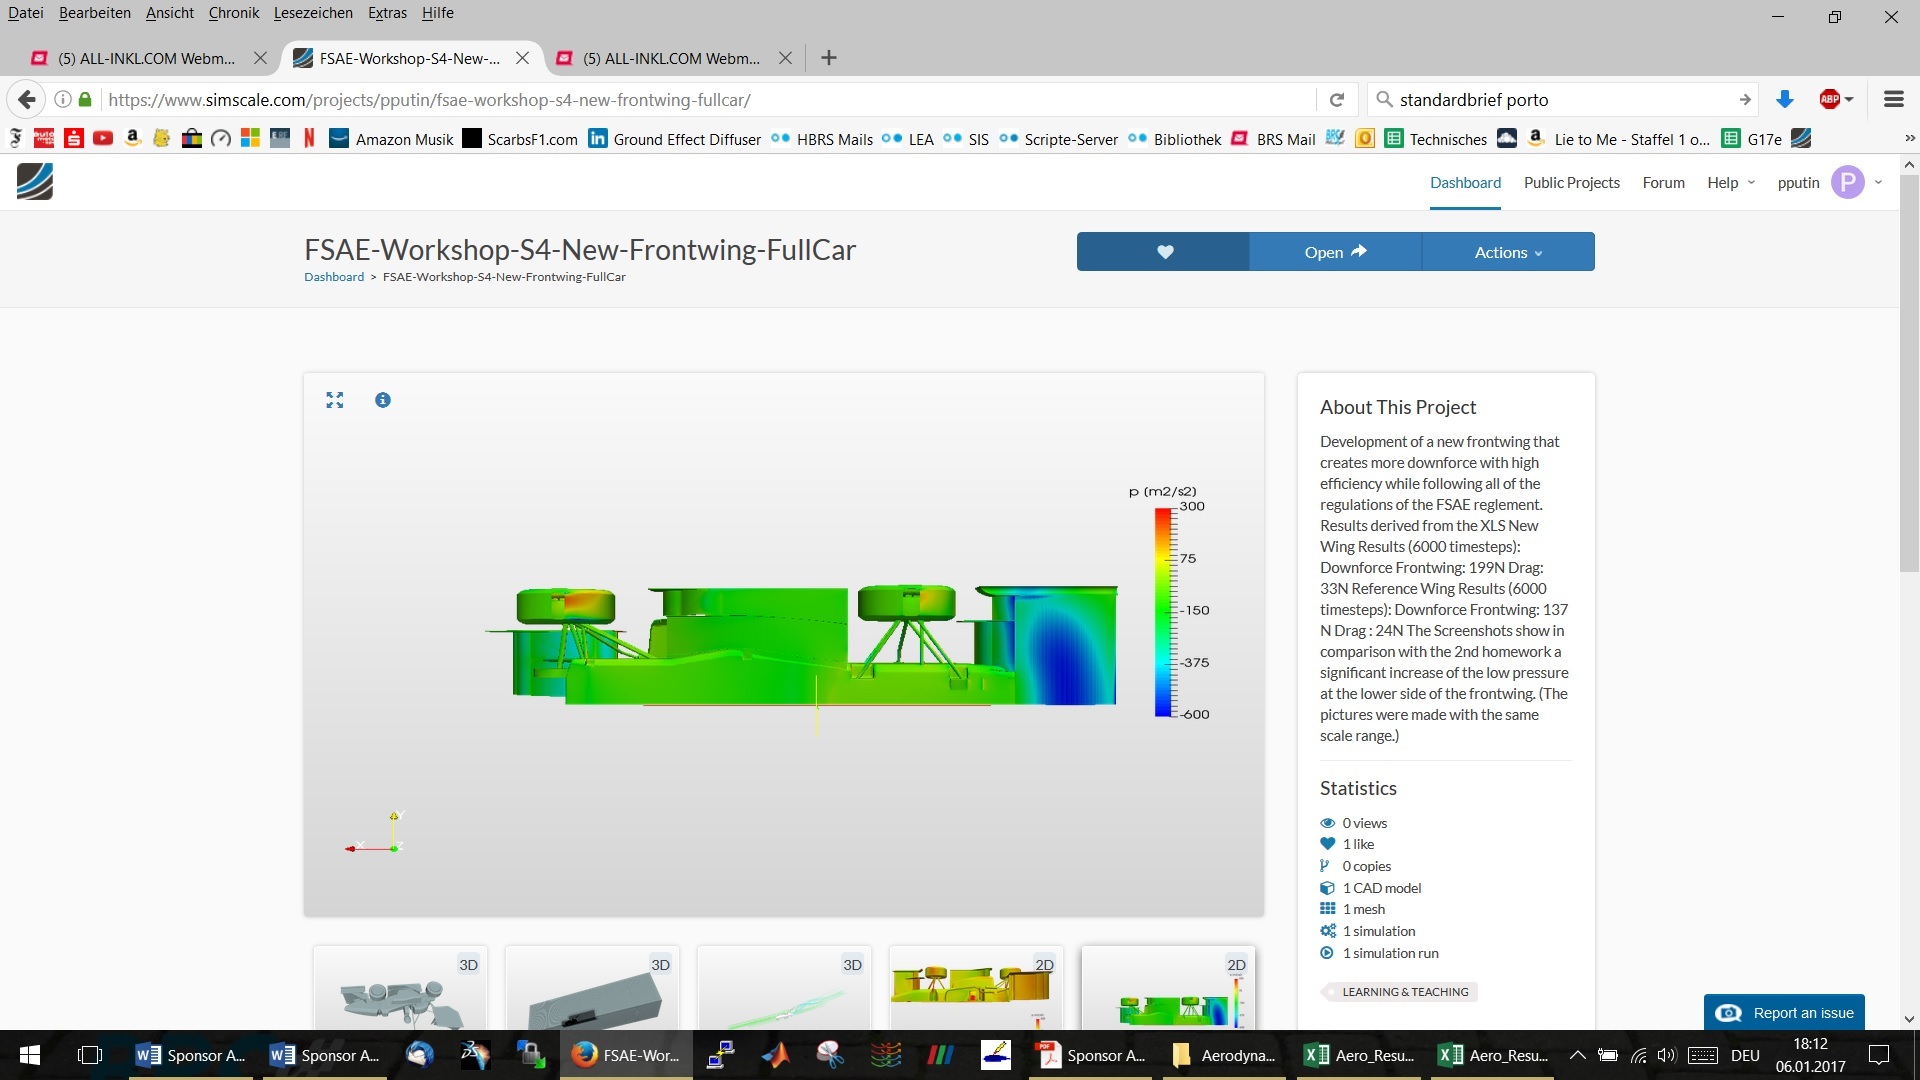This screenshot has height=1080, width=1920.
Task: Open the Adblock Plus dropdown arrow
Action: (x=1849, y=100)
